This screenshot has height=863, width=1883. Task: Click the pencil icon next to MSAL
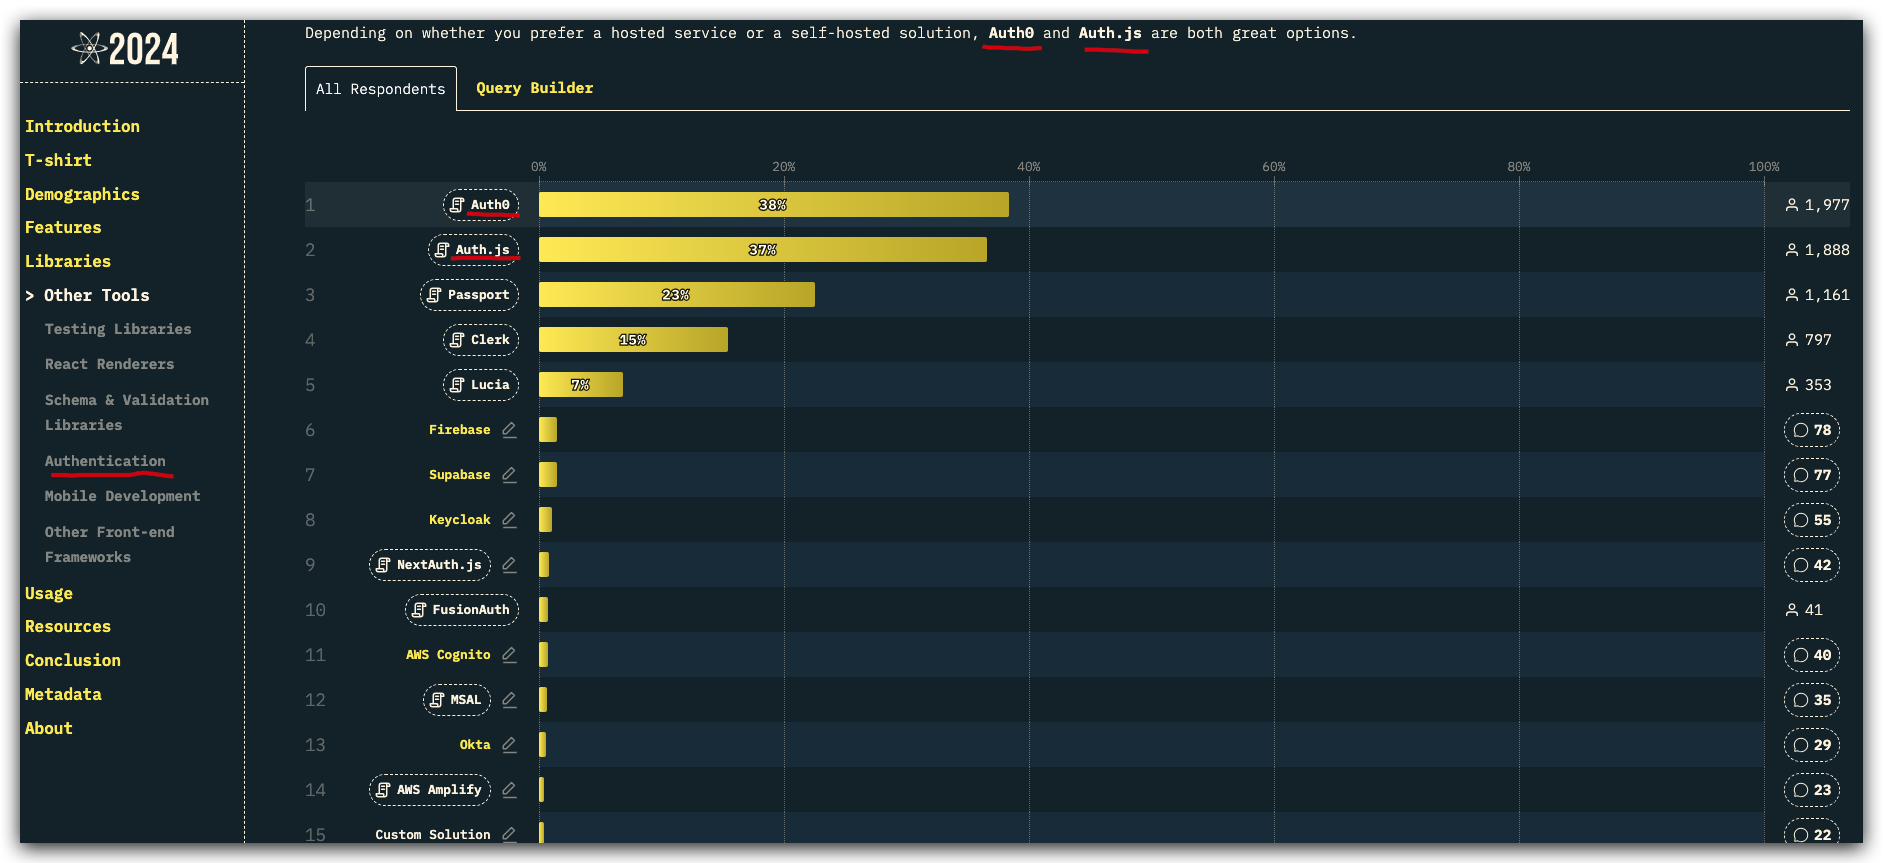click(509, 700)
